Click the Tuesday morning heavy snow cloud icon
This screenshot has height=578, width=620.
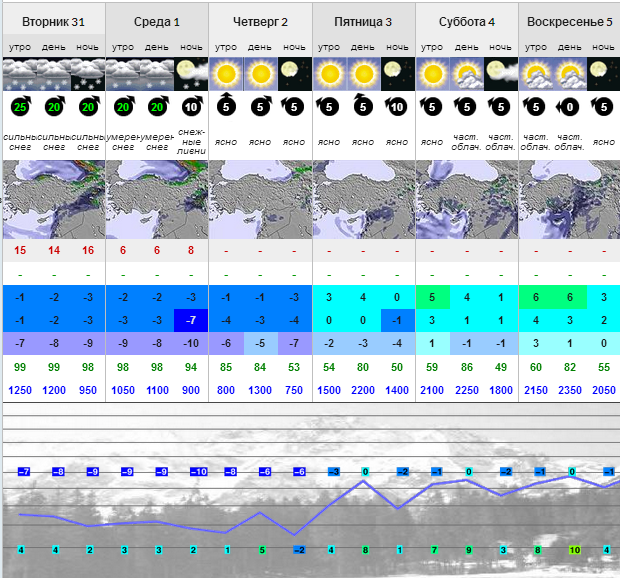(x=20, y=74)
